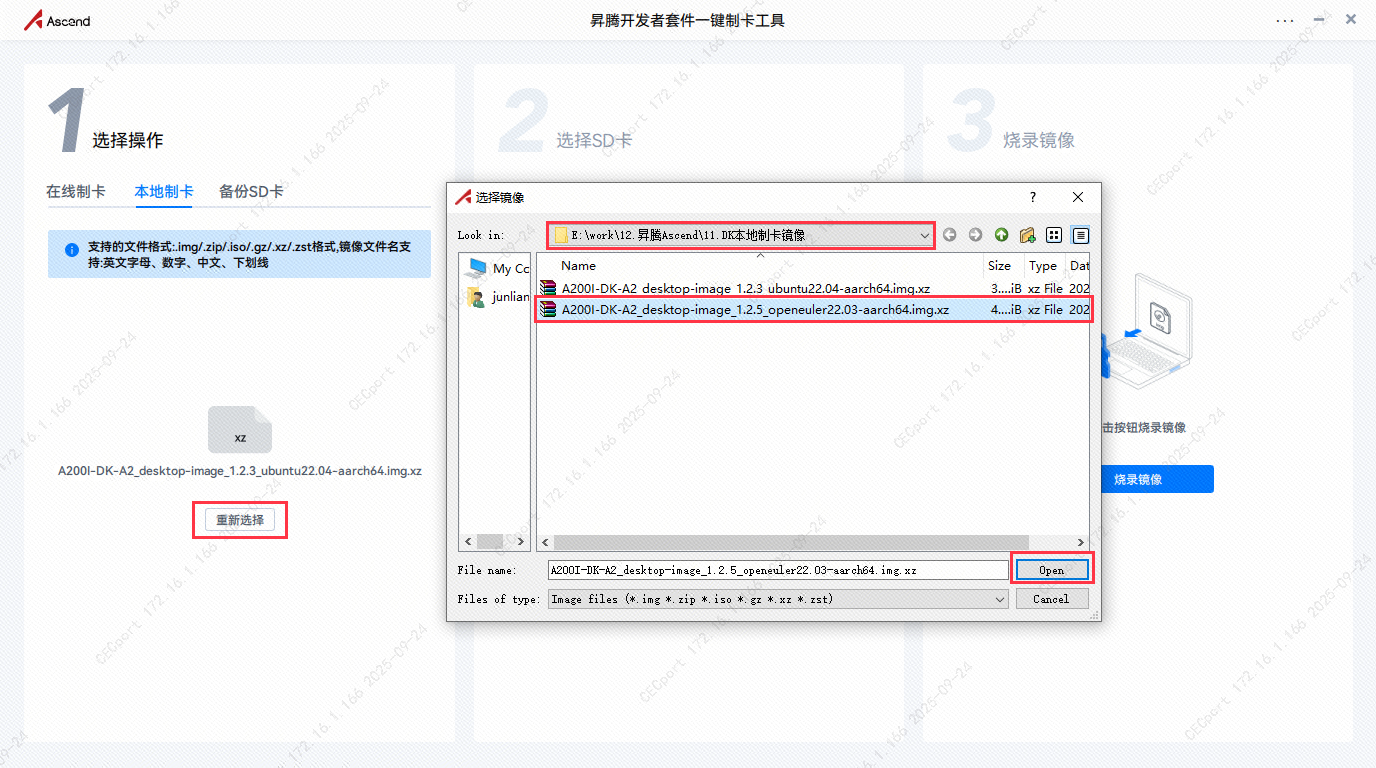The height and width of the screenshot is (768, 1376).
Task: Click the Cancel button in dialog
Action: pos(1052,599)
